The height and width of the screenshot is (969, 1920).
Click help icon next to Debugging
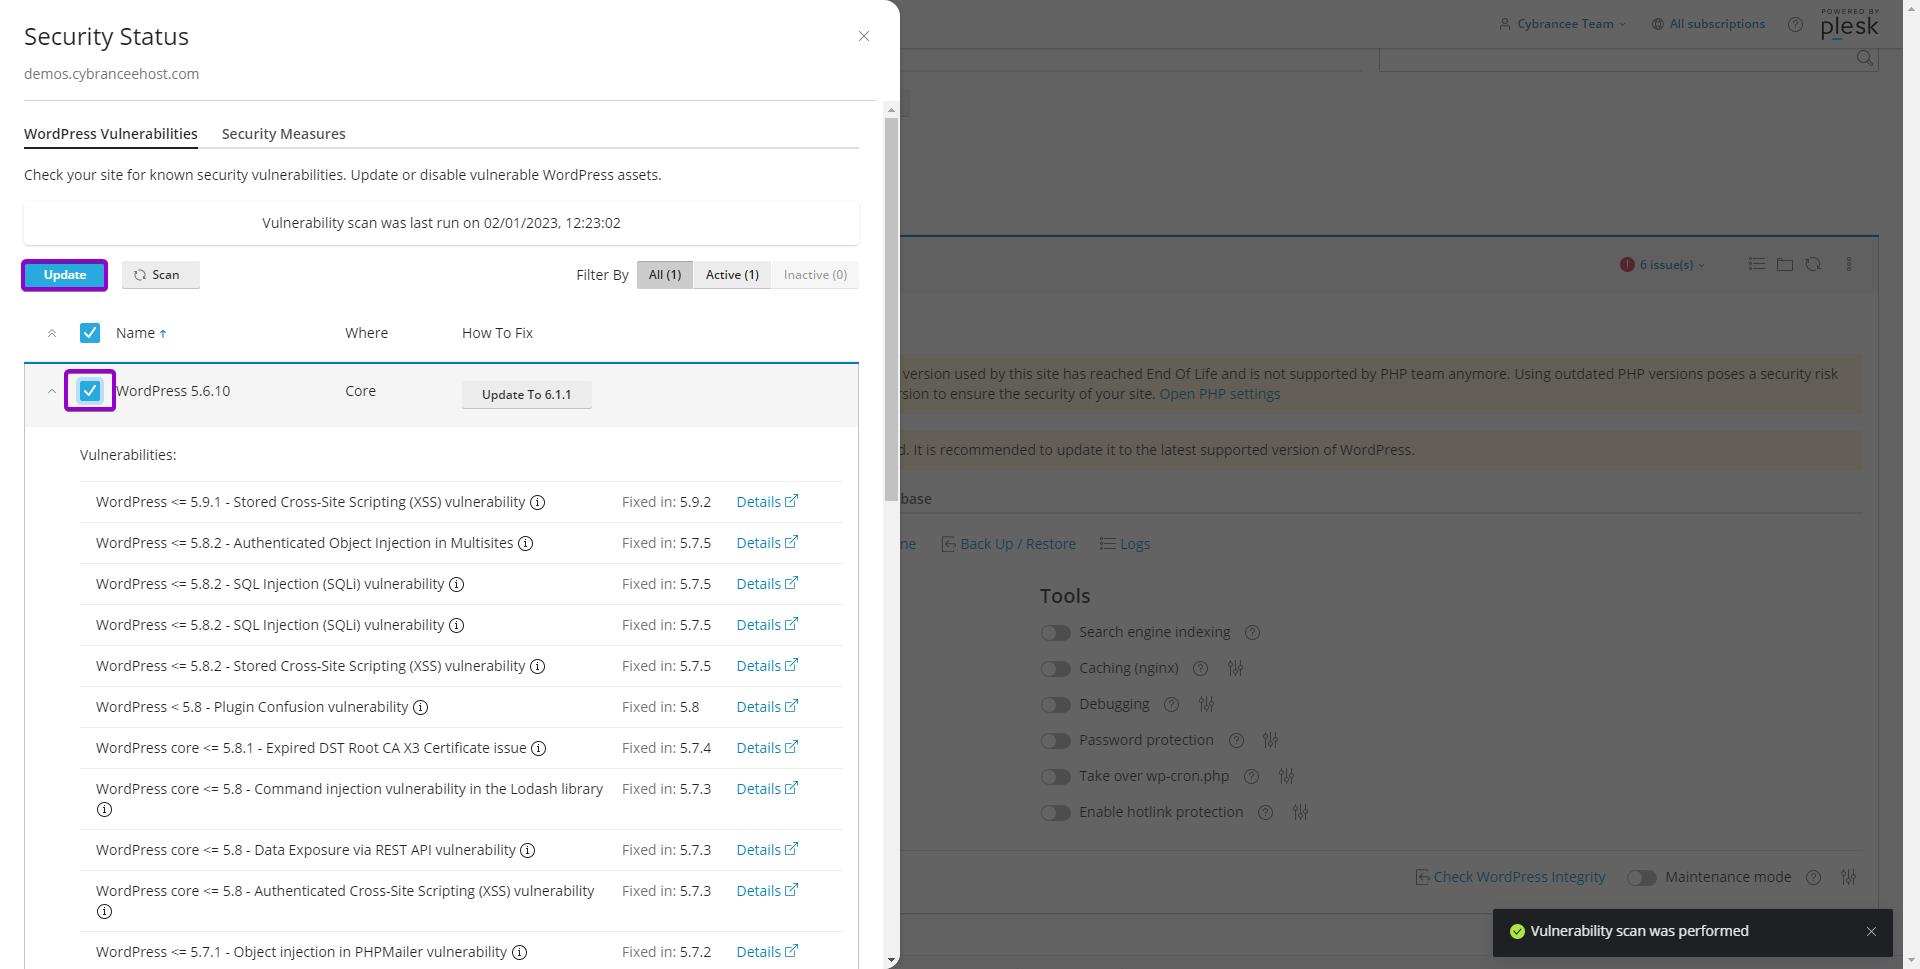coord(1171,705)
